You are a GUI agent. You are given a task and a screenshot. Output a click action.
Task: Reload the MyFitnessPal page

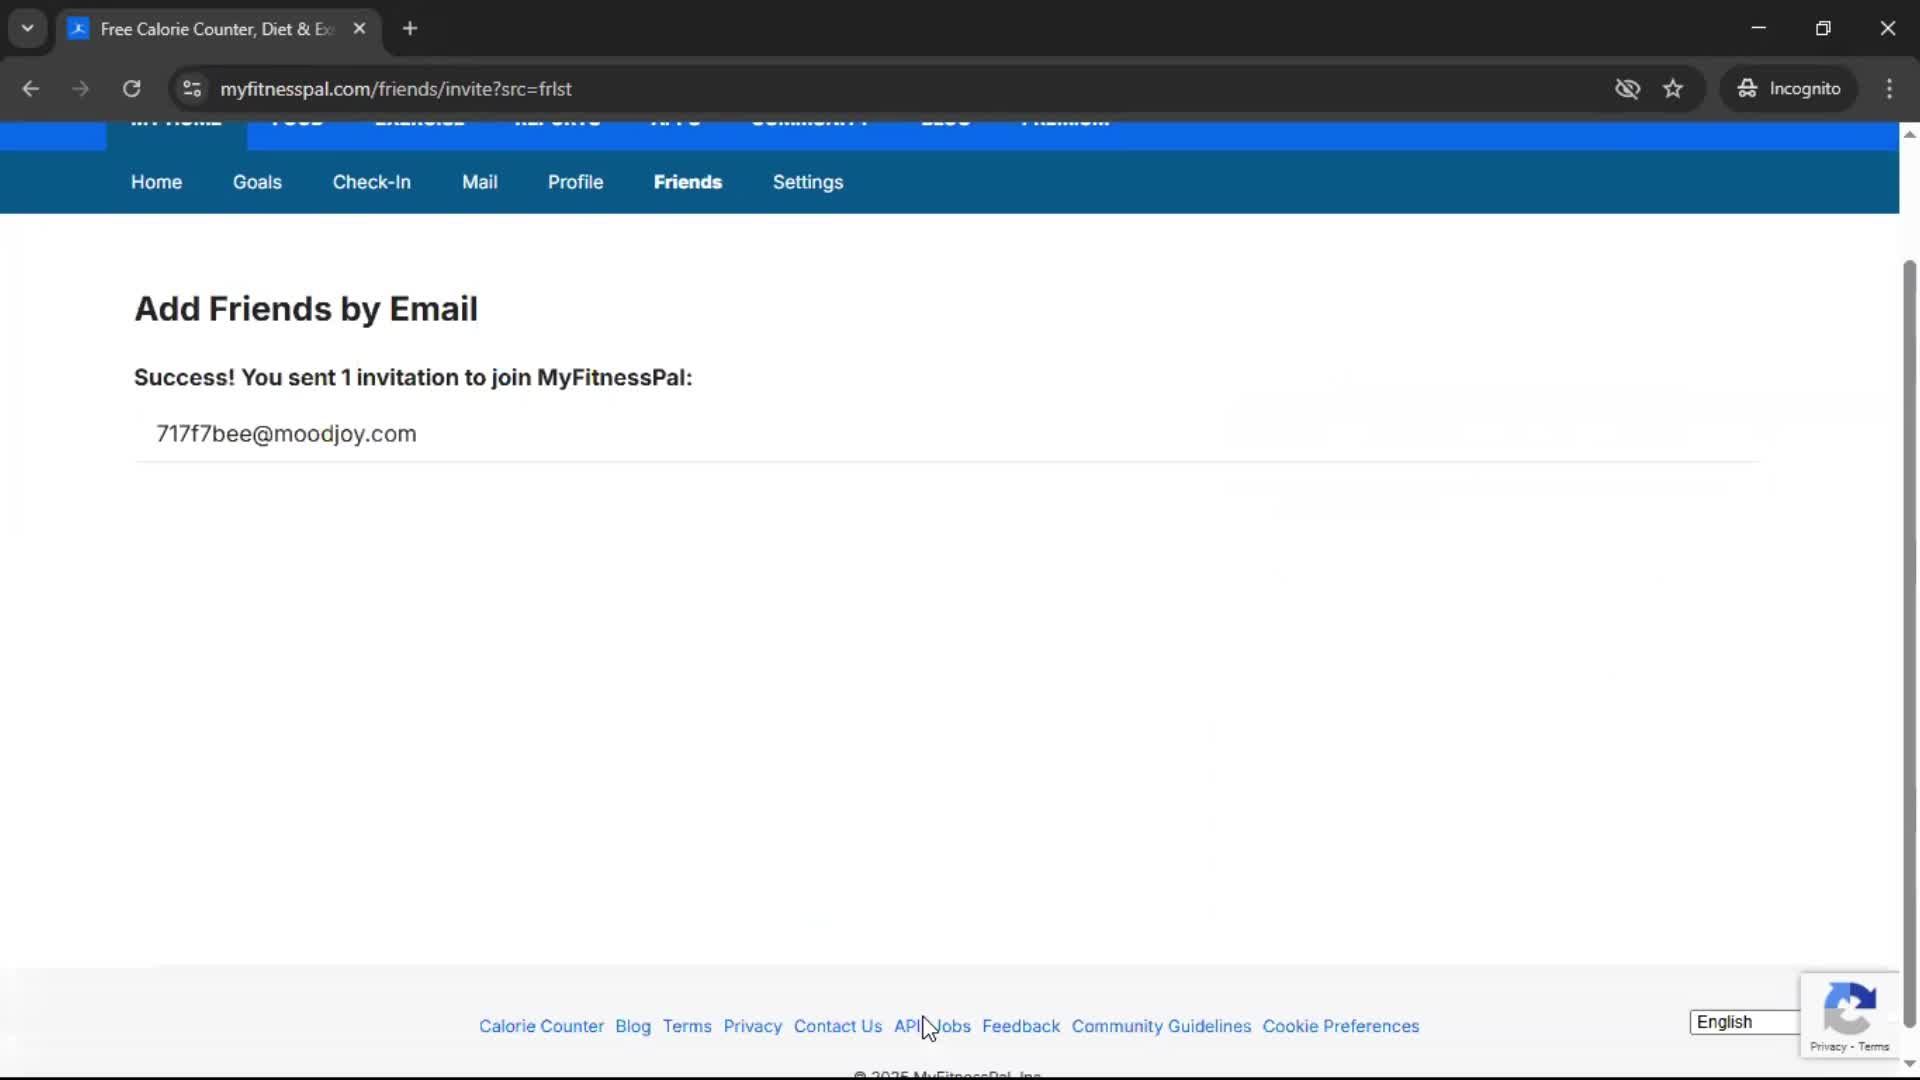[131, 89]
